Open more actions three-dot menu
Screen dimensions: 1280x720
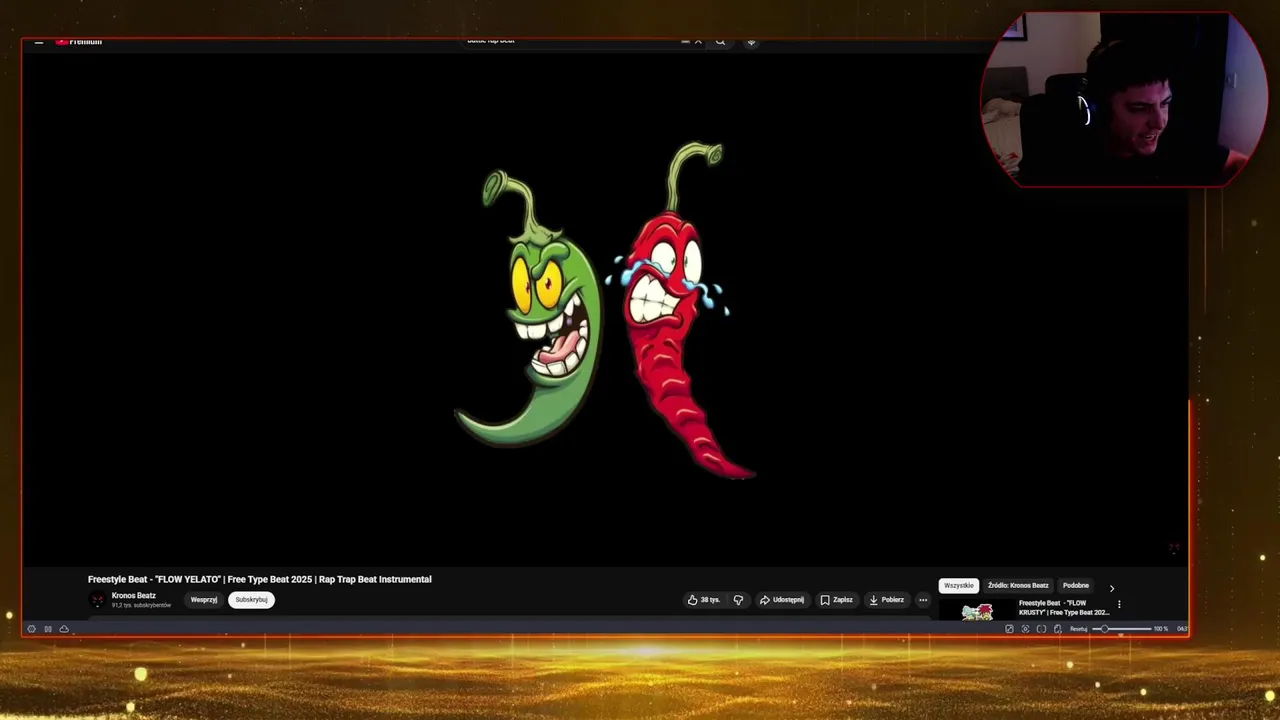tap(923, 600)
